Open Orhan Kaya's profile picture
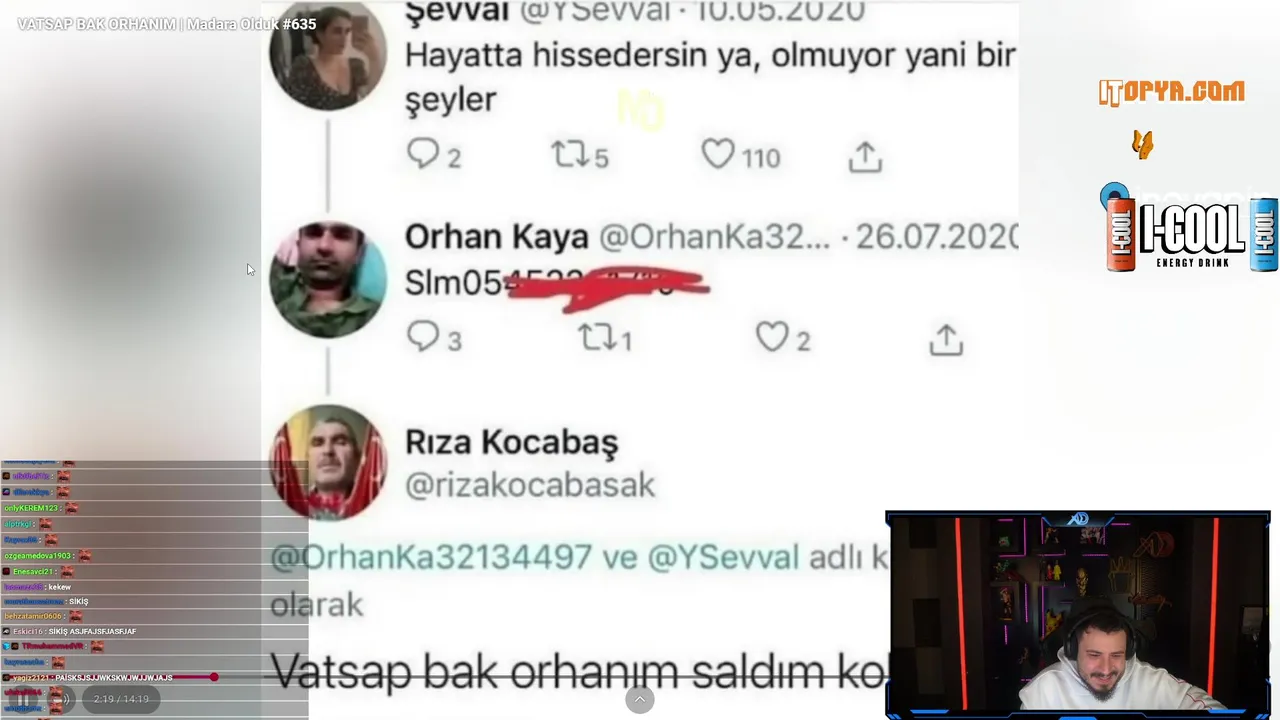The image size is (1280, 720). tap(328, 279)
